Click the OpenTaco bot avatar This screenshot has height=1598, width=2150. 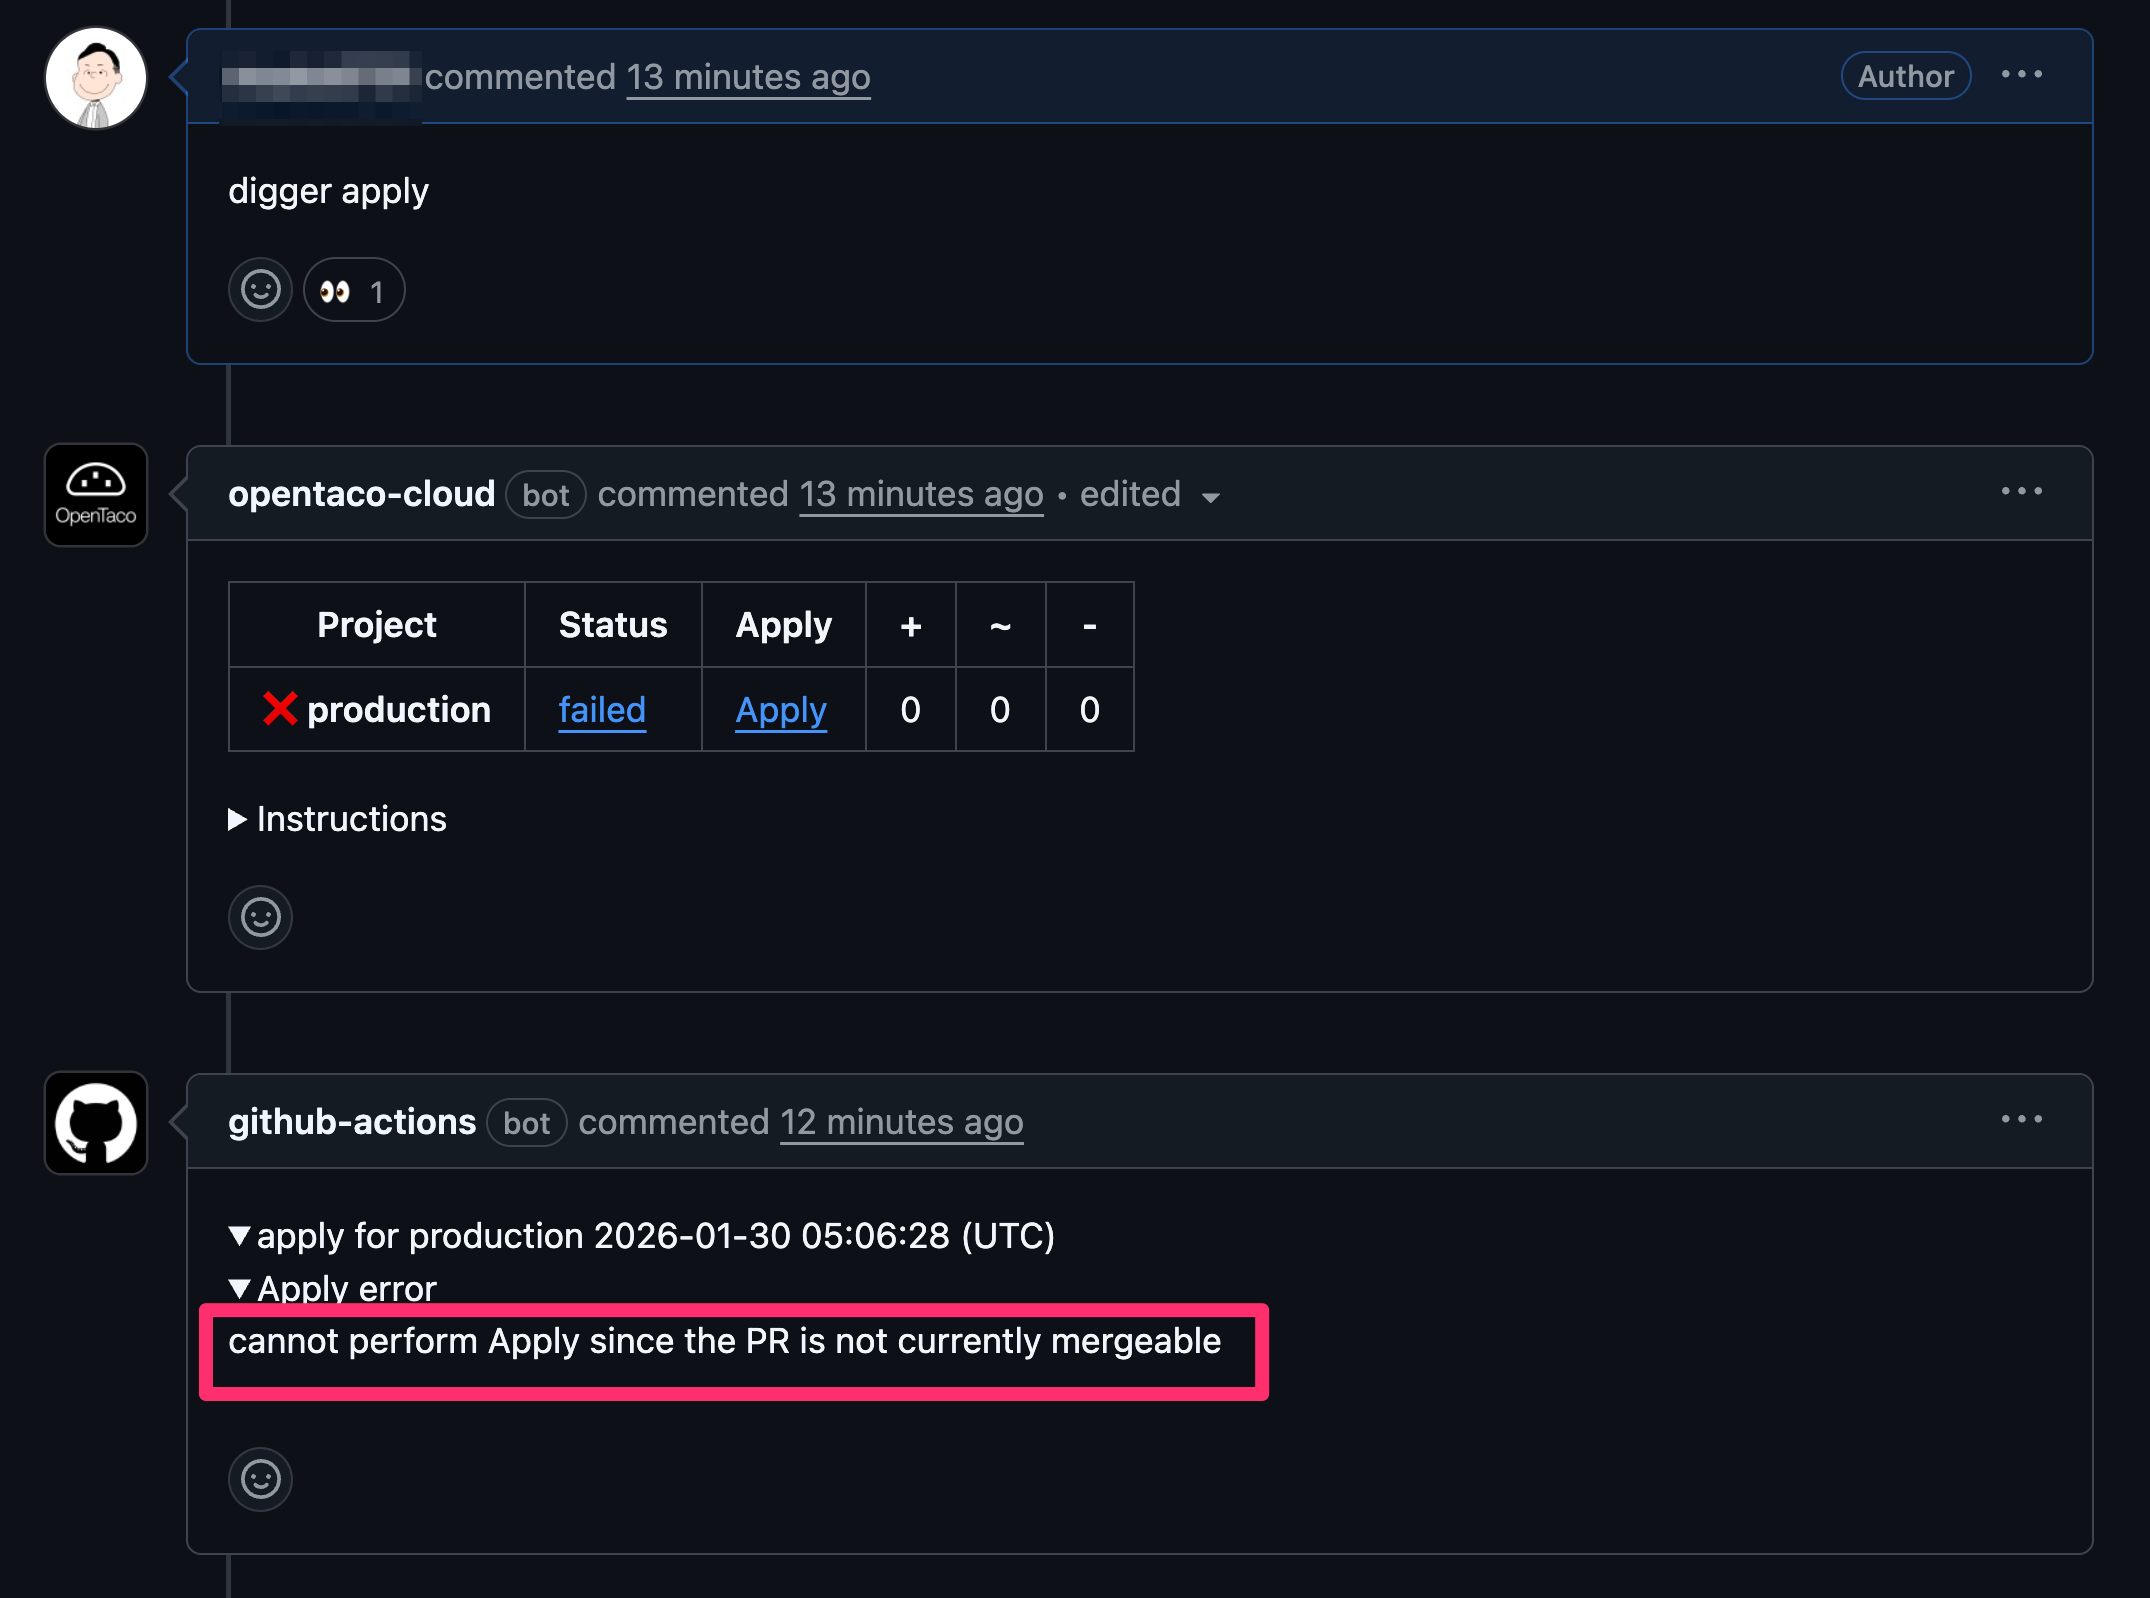[x=95, y=495]
